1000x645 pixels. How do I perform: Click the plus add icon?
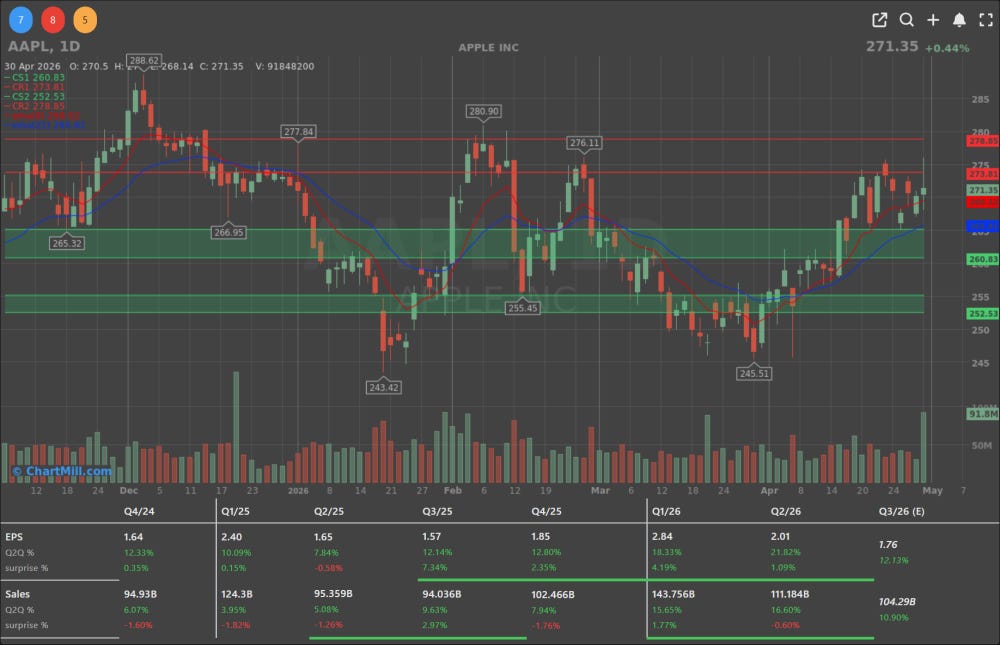933,20
